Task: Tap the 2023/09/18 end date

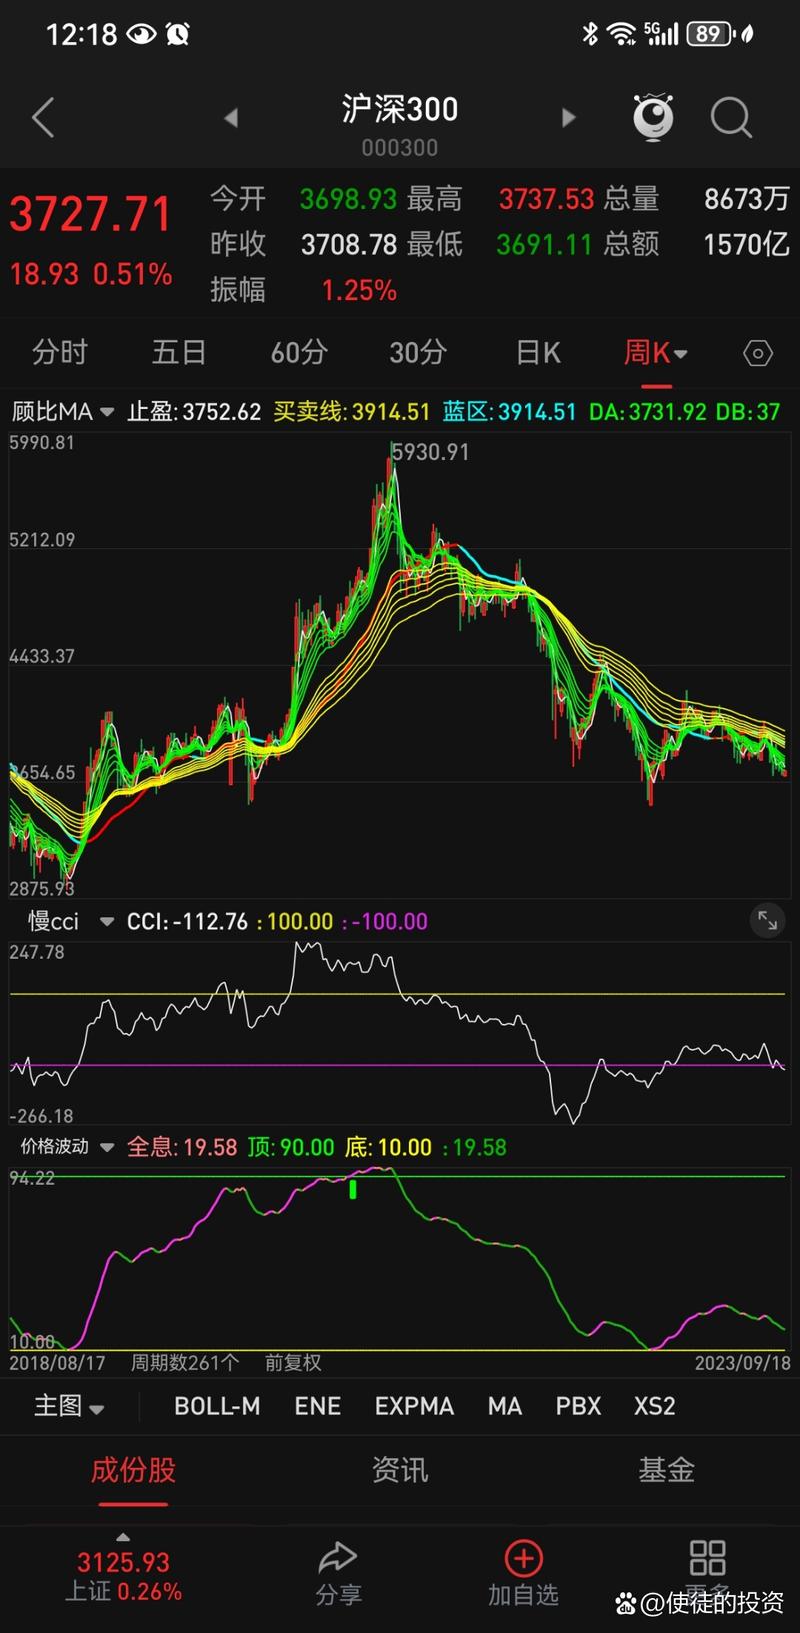Action: [743, 1363]
